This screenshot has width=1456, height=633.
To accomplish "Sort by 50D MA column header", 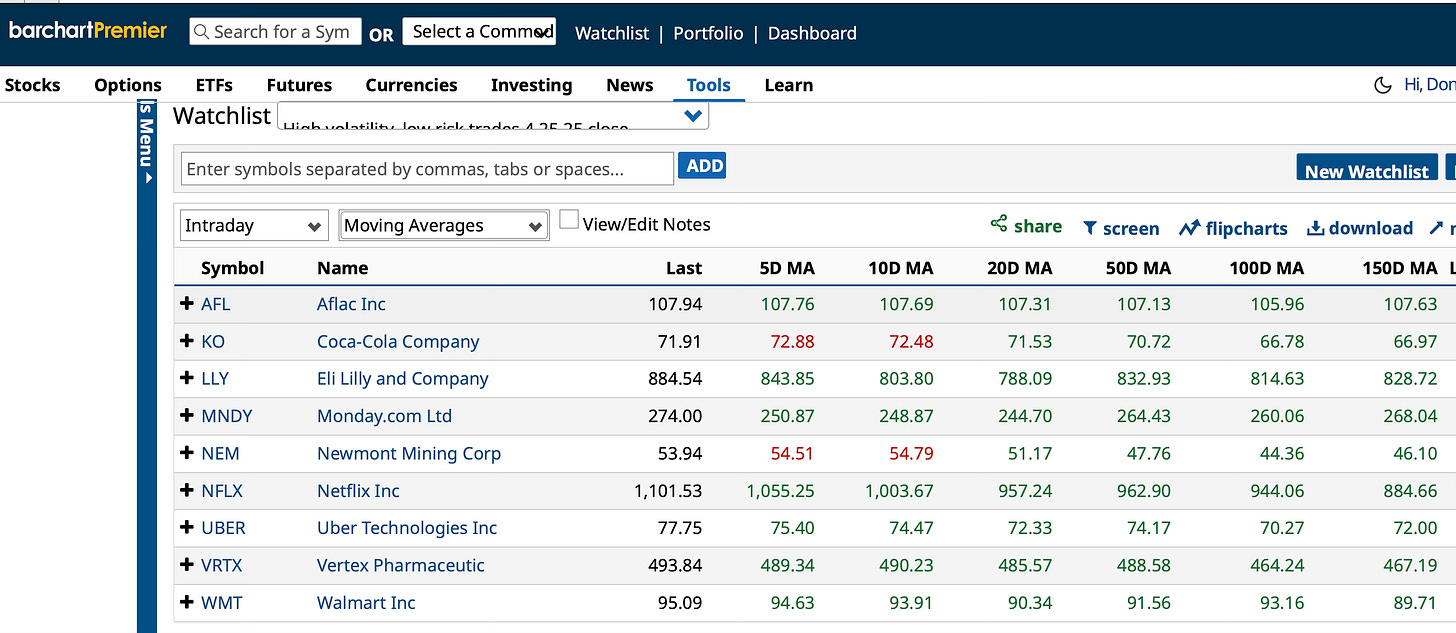I will point(1137,268).
